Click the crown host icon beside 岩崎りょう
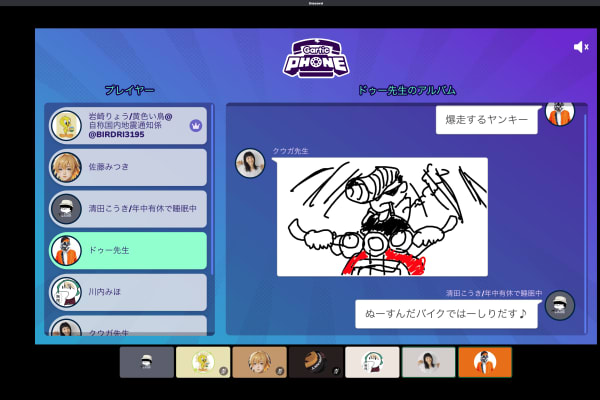 196,126
